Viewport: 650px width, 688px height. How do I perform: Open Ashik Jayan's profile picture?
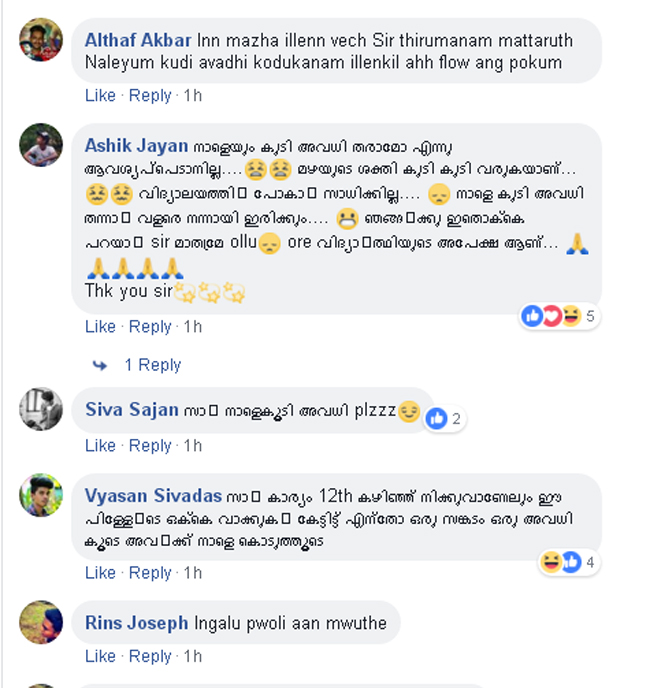pos(41,145)
